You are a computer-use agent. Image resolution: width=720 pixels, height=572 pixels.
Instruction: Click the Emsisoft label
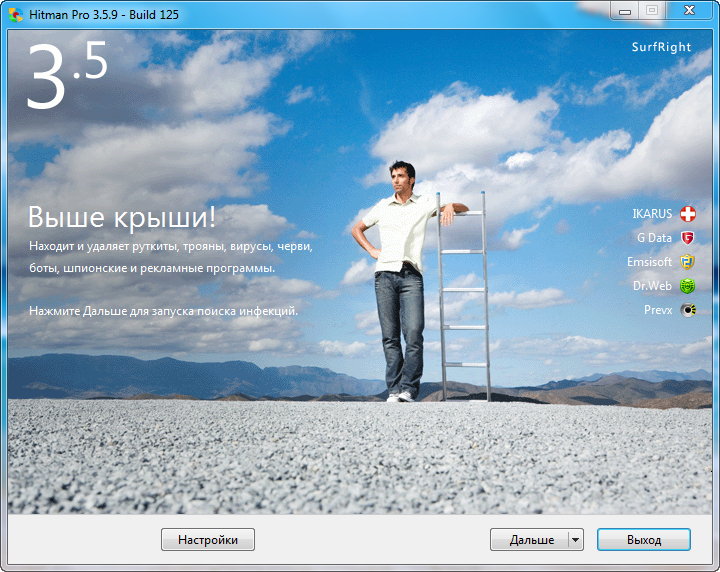pyautogui.click(x=649, y=262)
